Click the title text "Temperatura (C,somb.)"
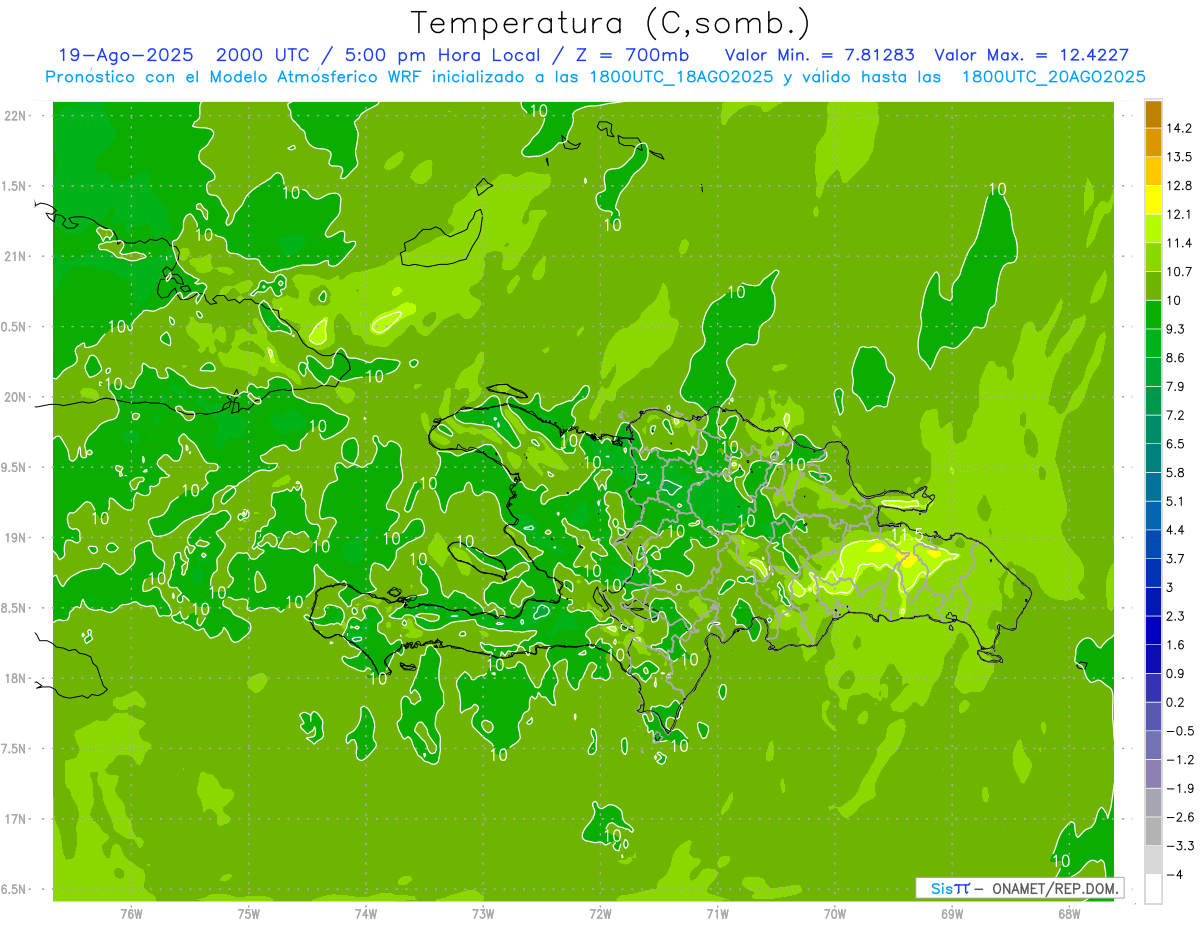 point(610,23)
